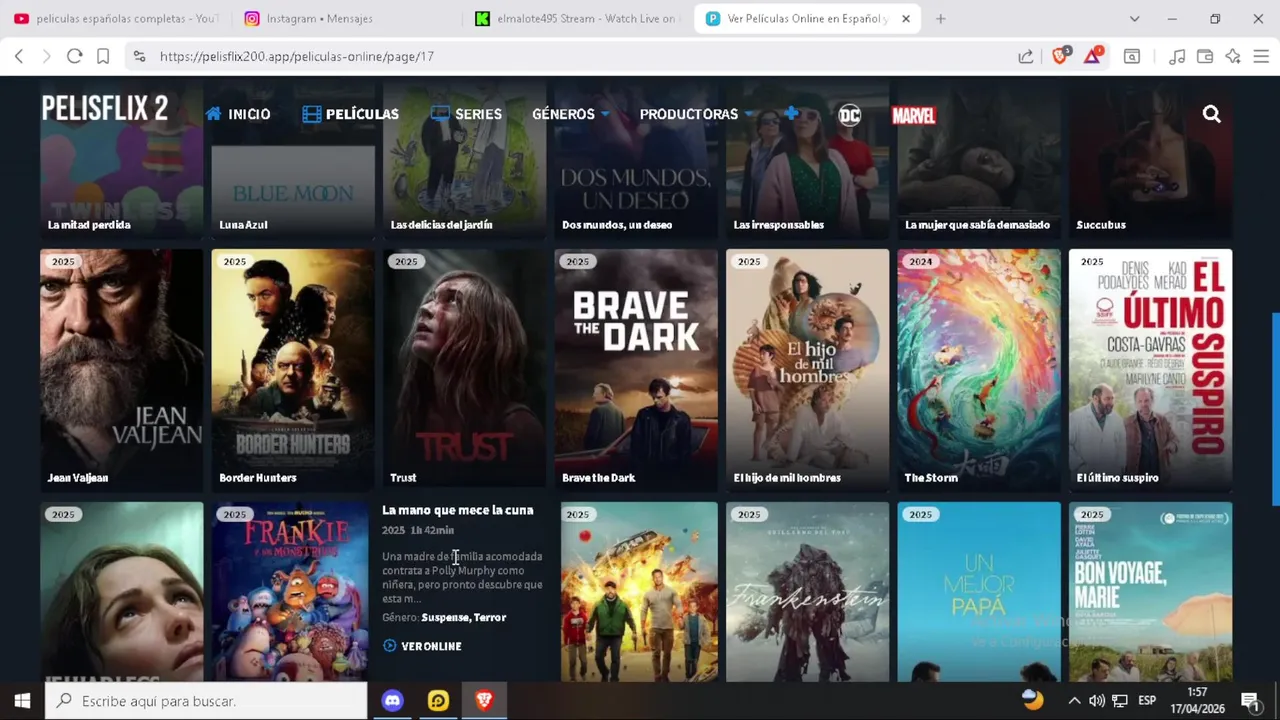
Task: Open the Leo AI sparkle icon
Action: click(1233, 57)
